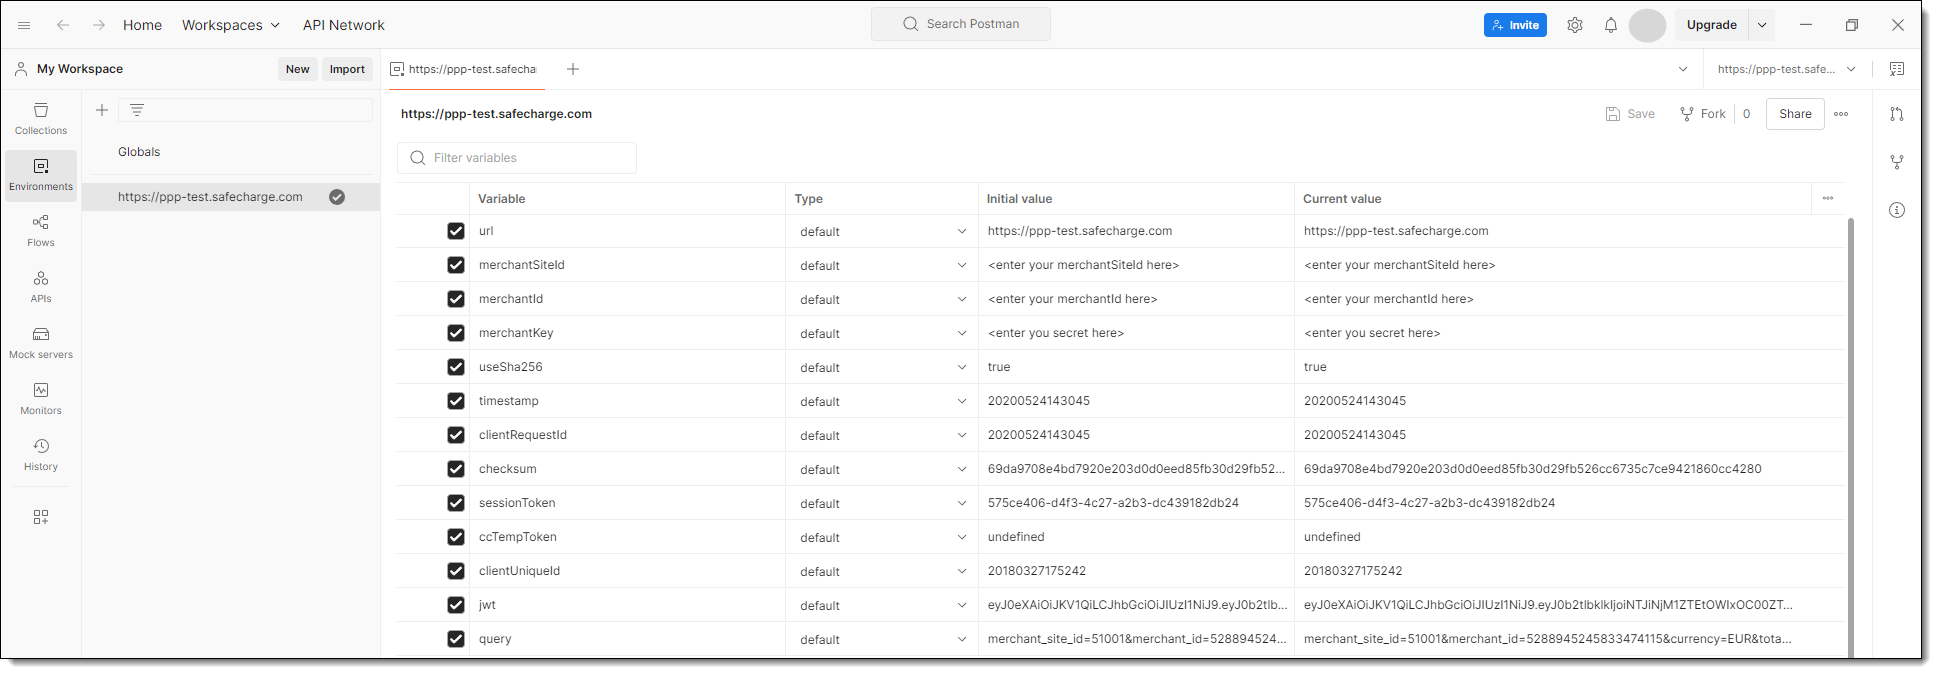This screenshot has width=1937, height=674.
Task: Open the notifications bell
Action: tap(1611, 25)
